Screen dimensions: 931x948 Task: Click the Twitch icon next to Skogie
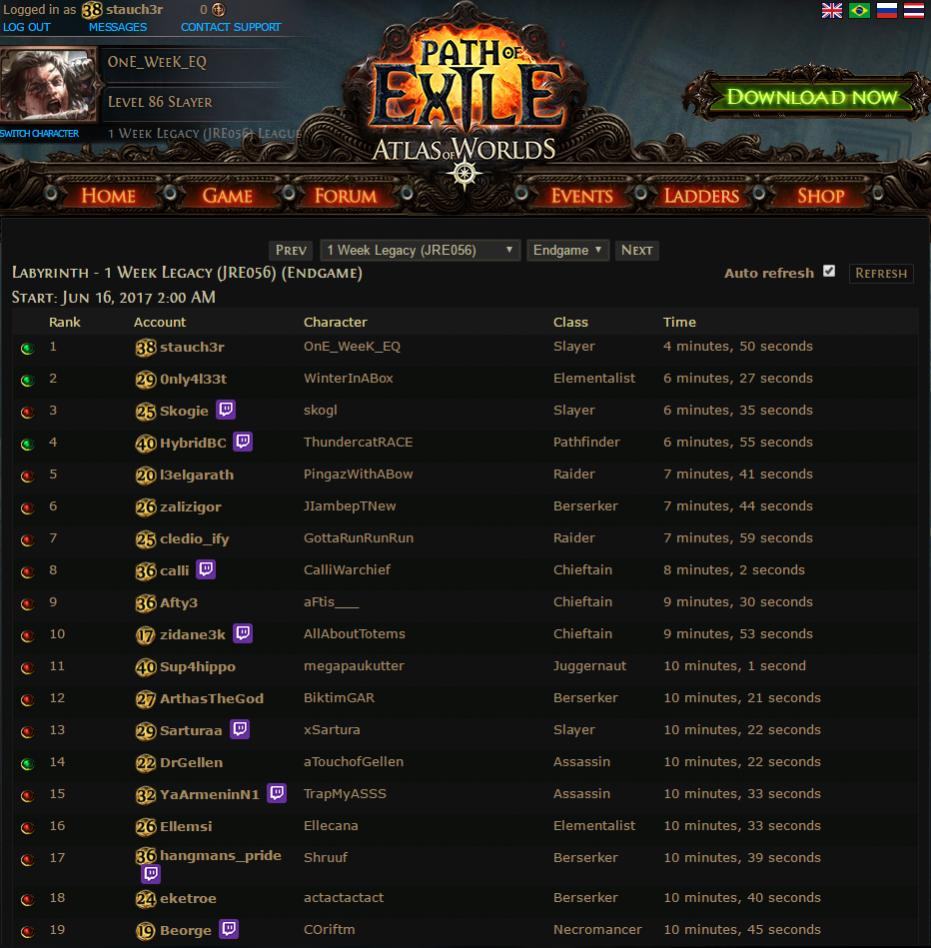point(225,410)
